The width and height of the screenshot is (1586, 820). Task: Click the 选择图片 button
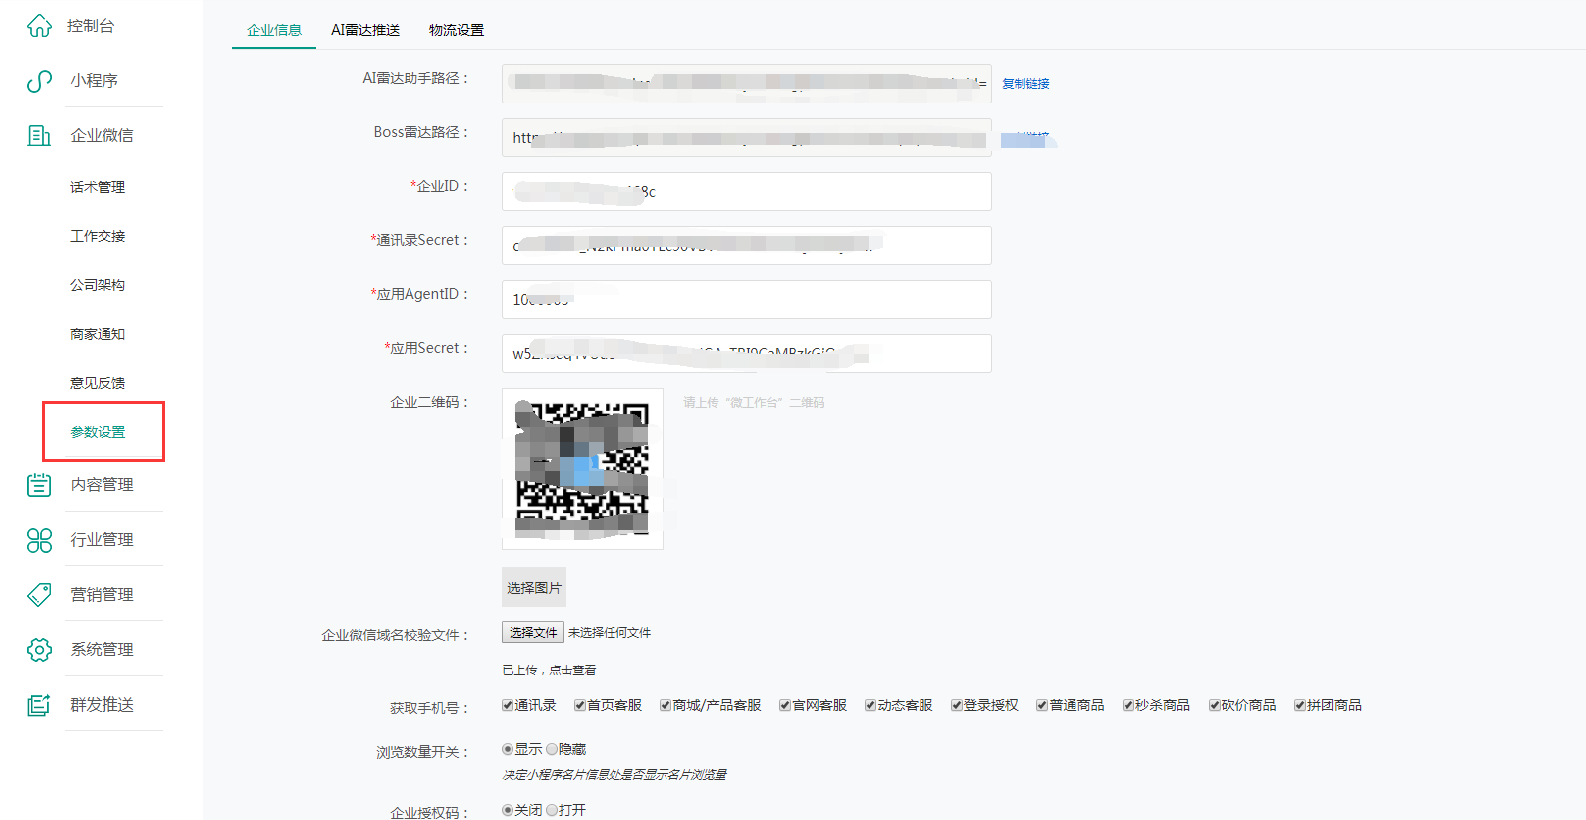click(534, 587)
